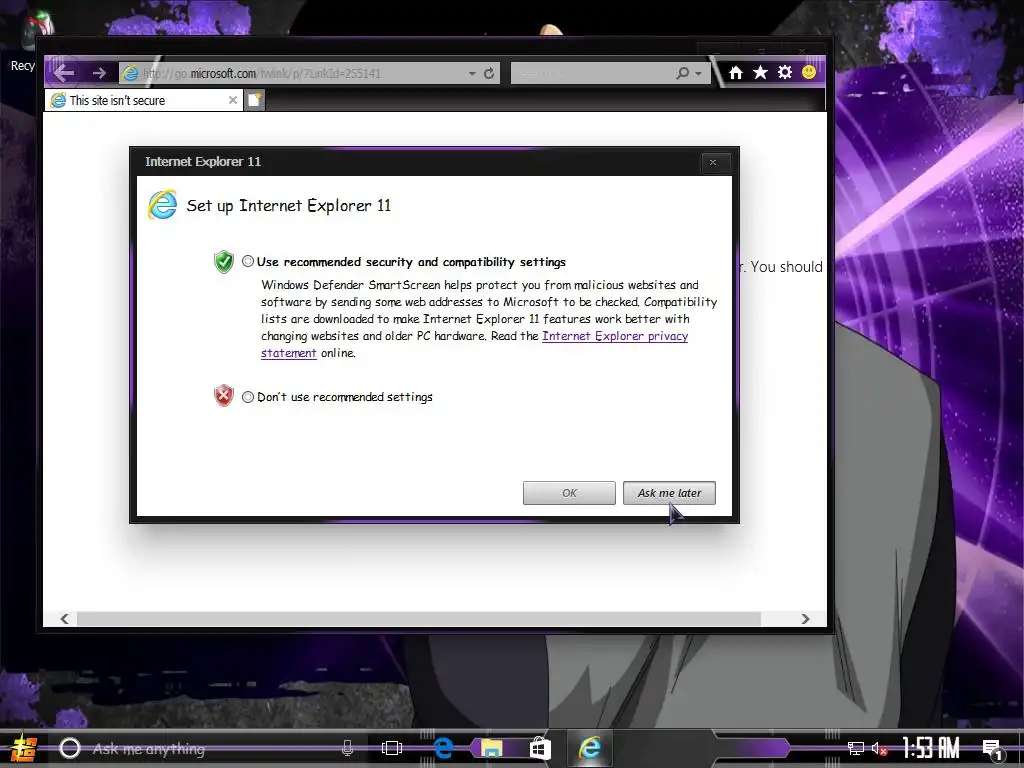Viewport: 1024px width, 768px height.
Task: Refresh the page with the reload icon
Action: point(489,73)
